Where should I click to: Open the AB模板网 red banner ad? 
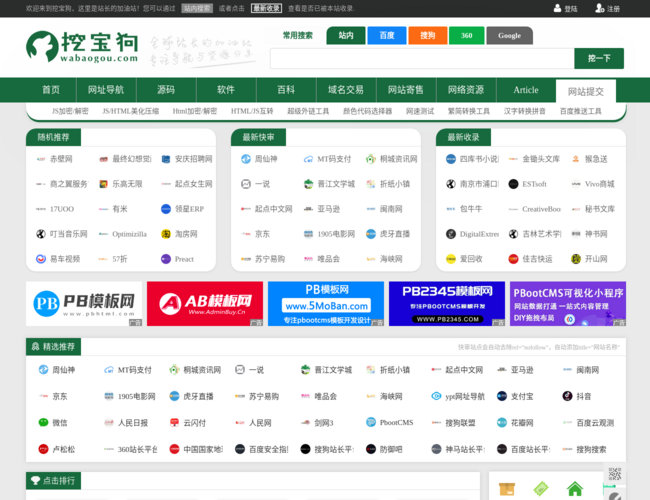click(205, 303)
